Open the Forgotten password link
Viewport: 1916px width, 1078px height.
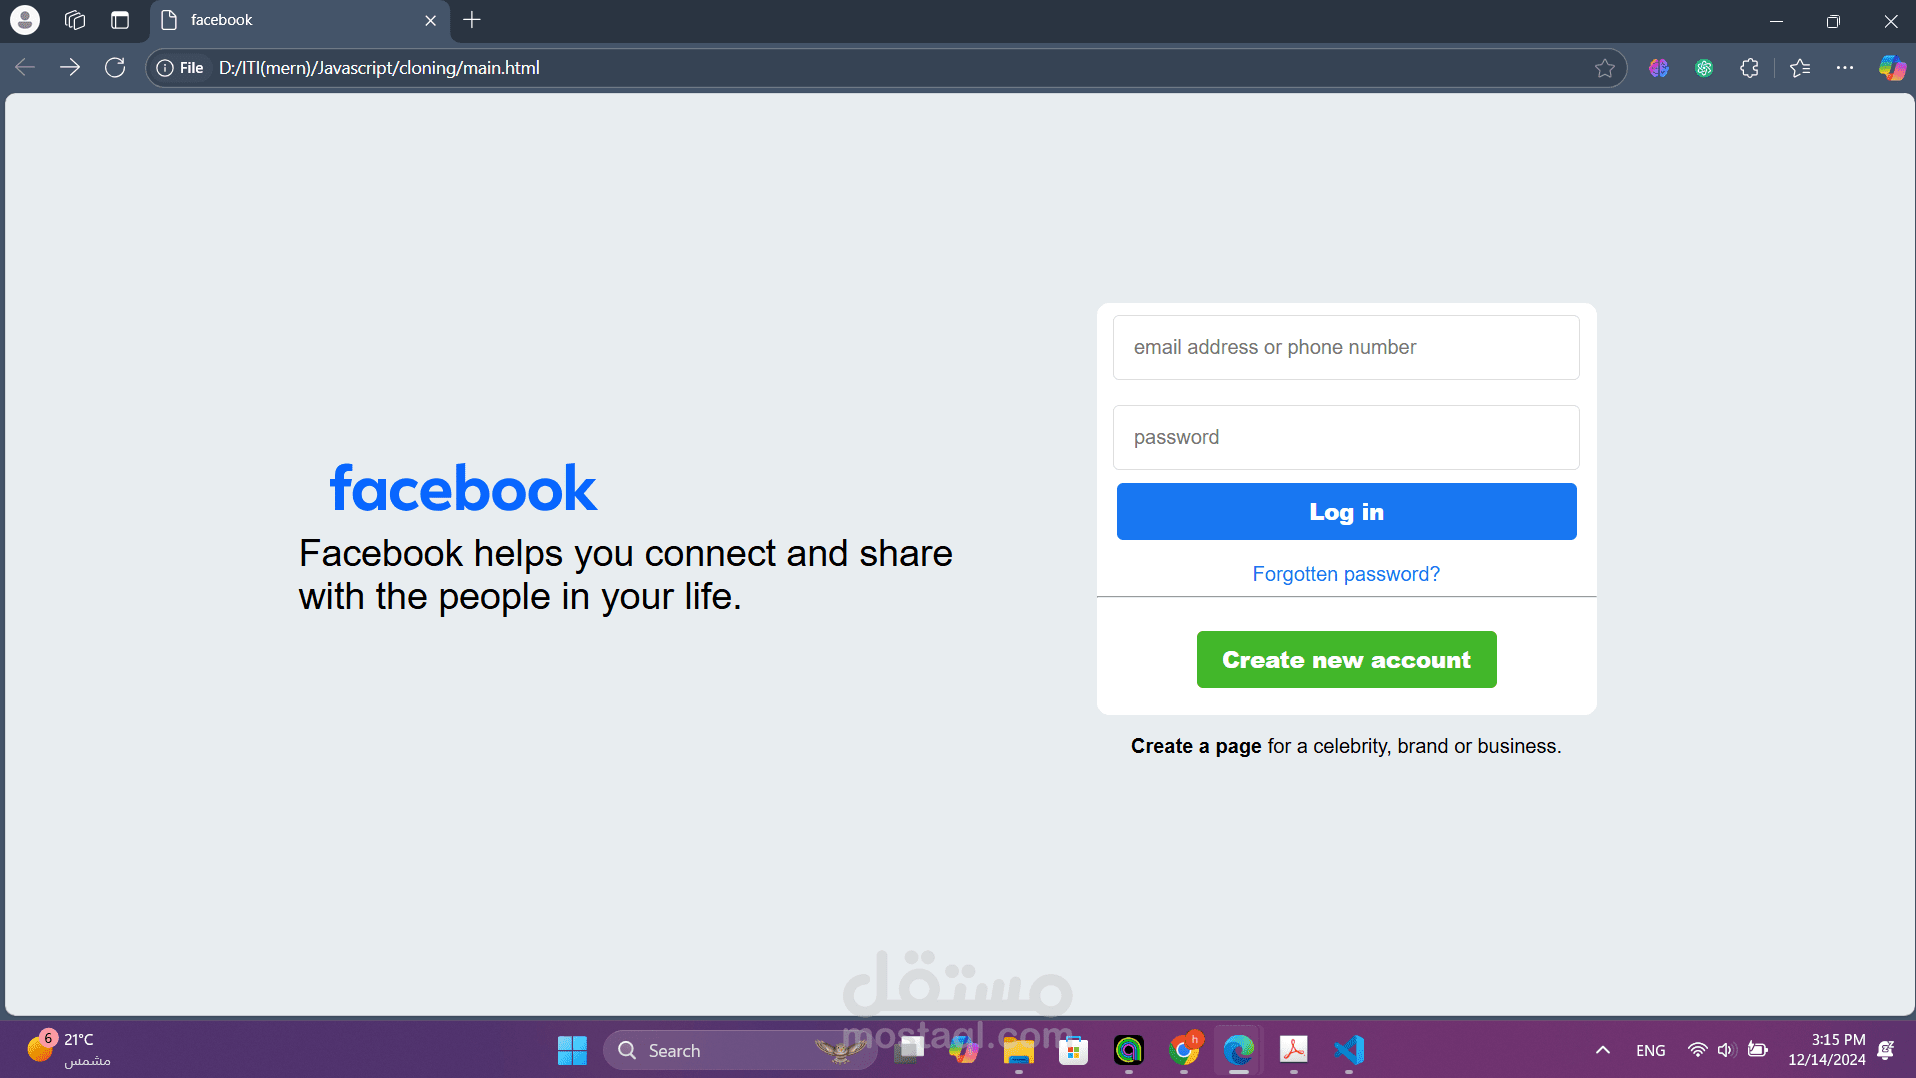coord(1346,573)
